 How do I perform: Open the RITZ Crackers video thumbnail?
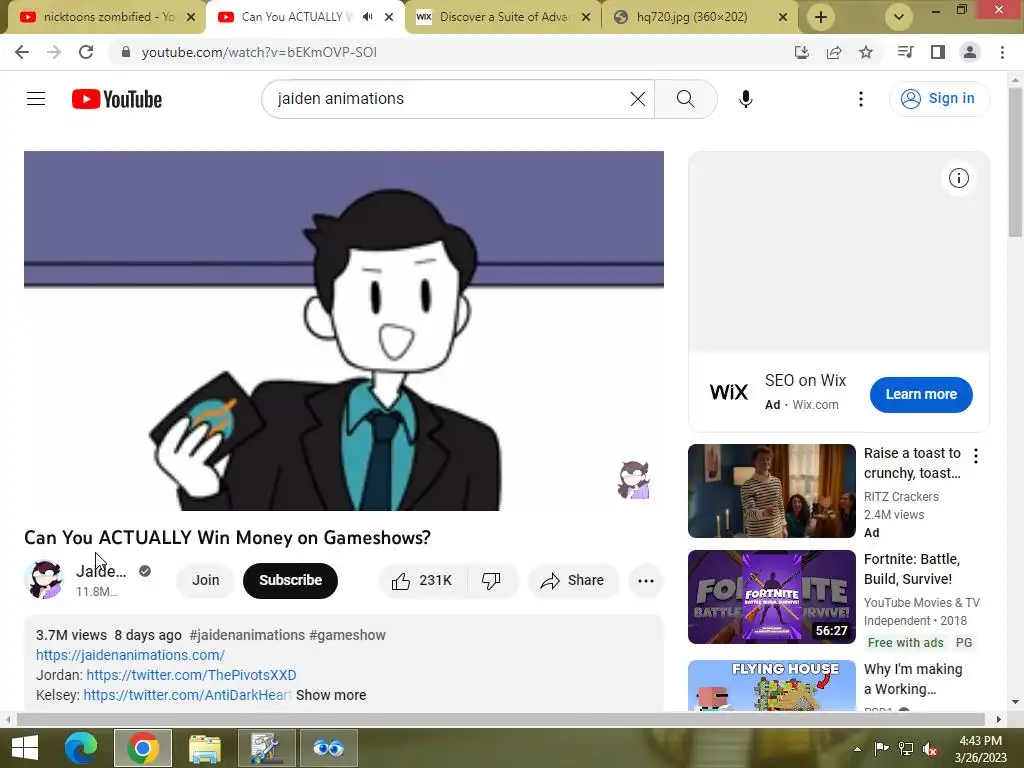(x=771, y=490)
